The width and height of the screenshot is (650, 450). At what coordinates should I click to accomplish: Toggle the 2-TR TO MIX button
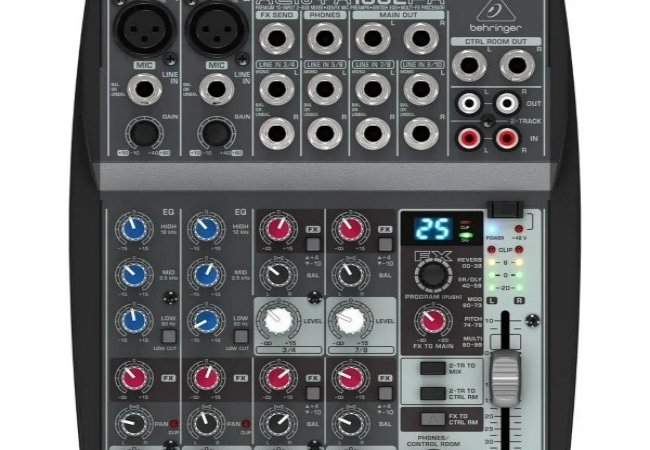(432, 368)
